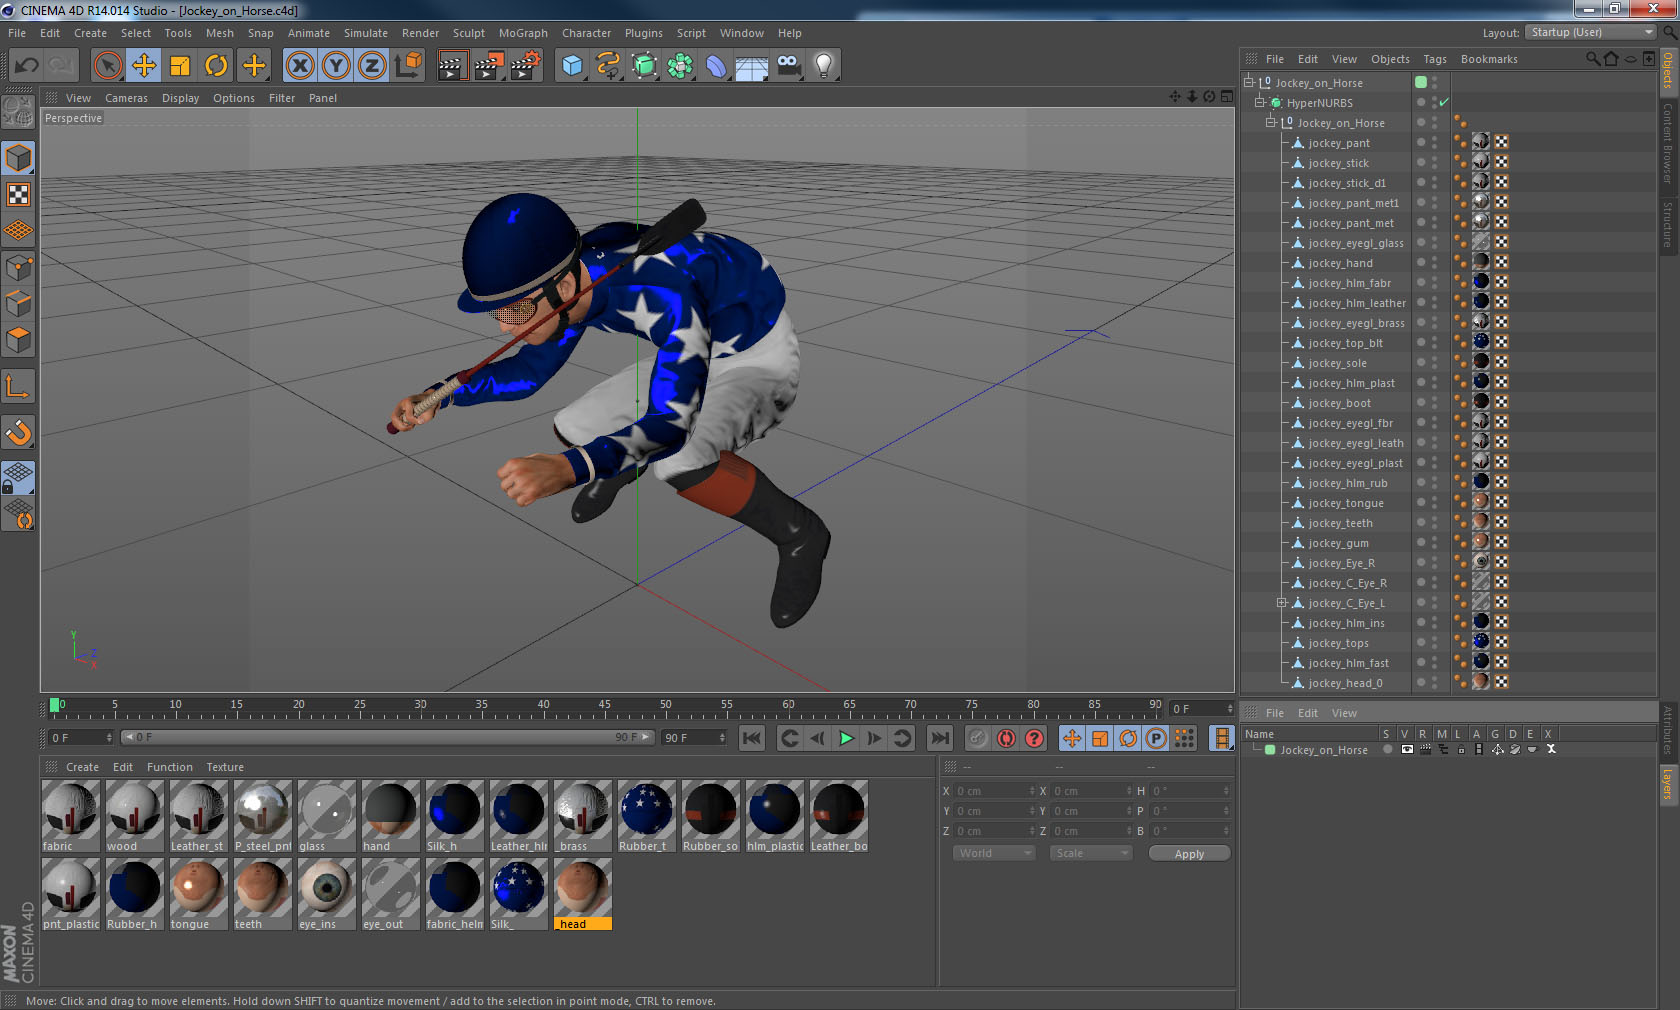Open material manager Texture menu
Image resolution: width=1680 pixels, height=1010 pixels.
[x=225, y=767]
